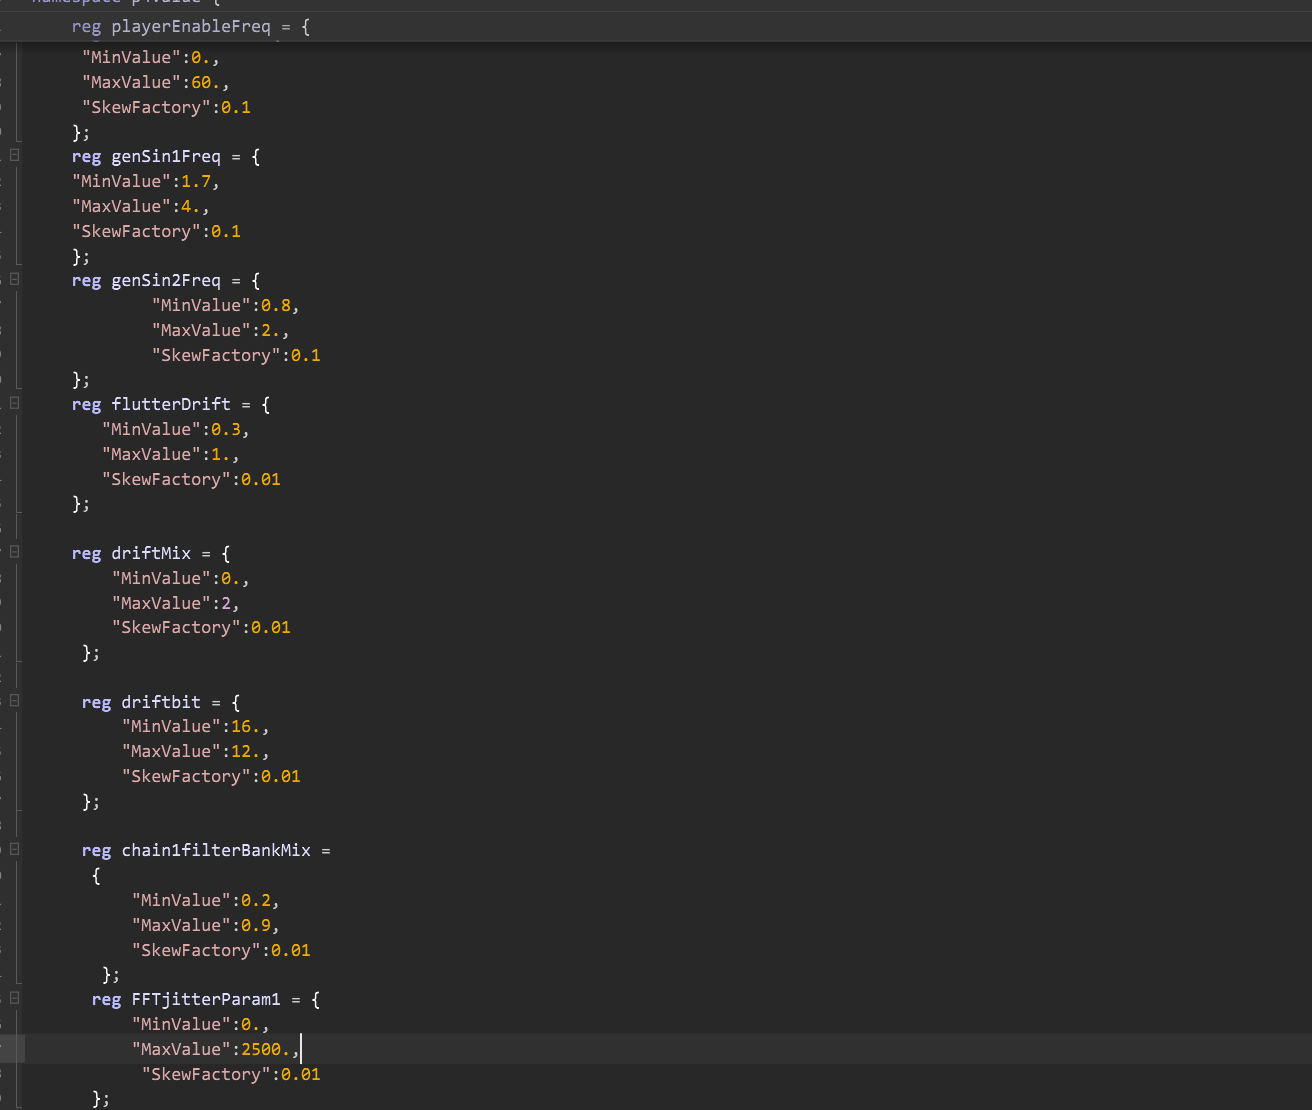Image resolution: width=1312 pixels, height=1110 pixels.
Task: Click the "MaxValue":60. line
Action: coord(155,82)
